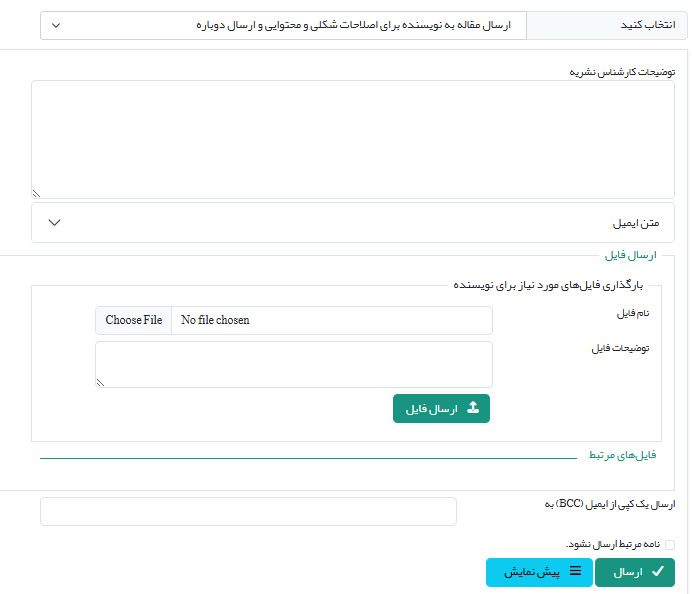Click the checkmark icon on ارسال button

657,572
